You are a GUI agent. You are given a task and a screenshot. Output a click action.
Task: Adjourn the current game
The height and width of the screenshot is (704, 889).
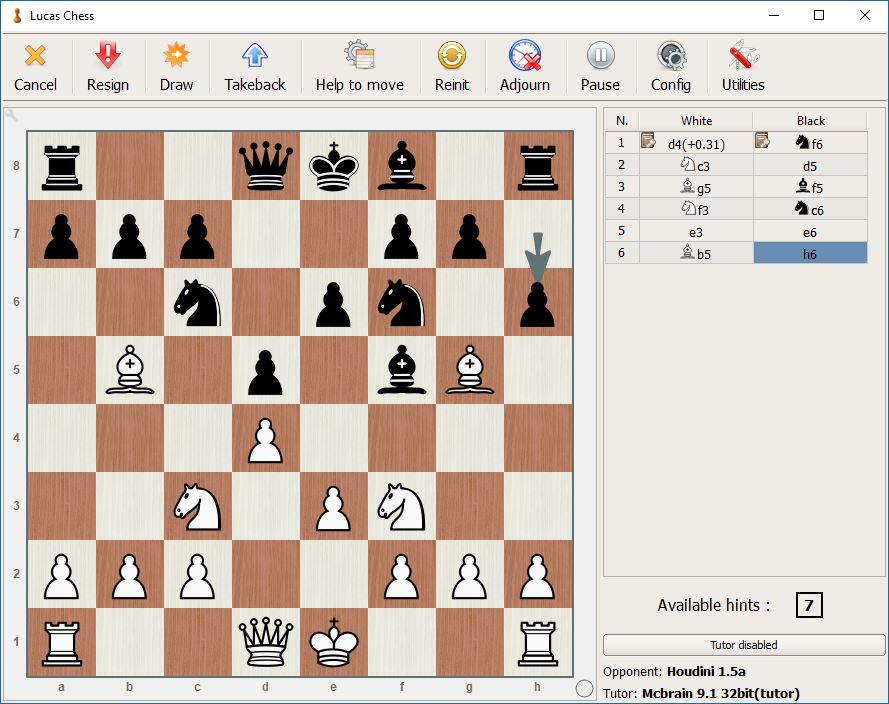[x=524, y=67]
